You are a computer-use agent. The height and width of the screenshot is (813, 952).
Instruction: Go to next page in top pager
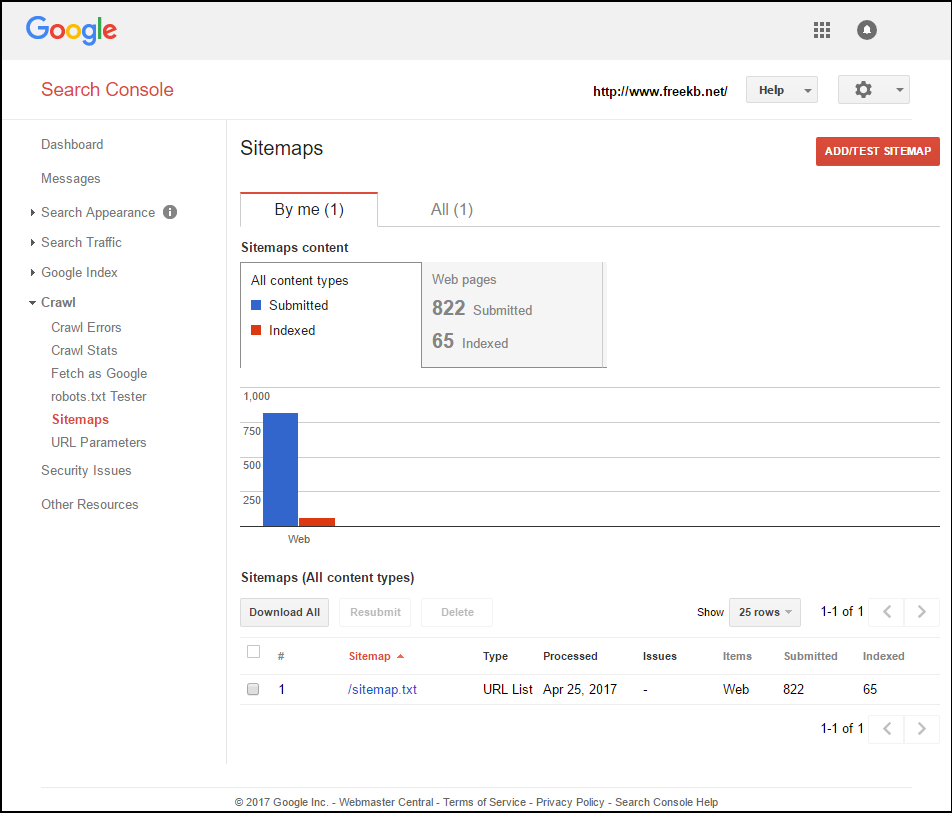point(921,611)
